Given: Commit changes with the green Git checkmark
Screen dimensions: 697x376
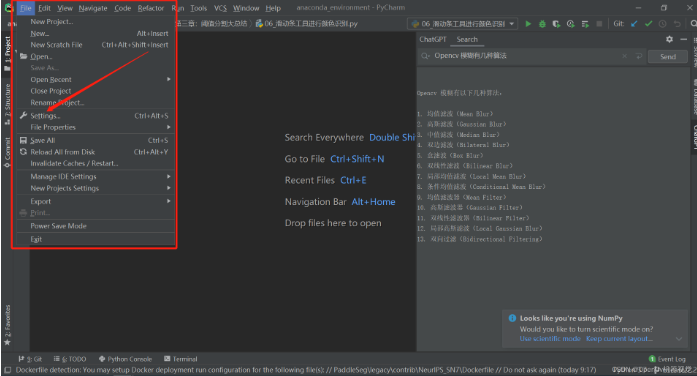Looking at the screenshot, I should pos(649,24).
